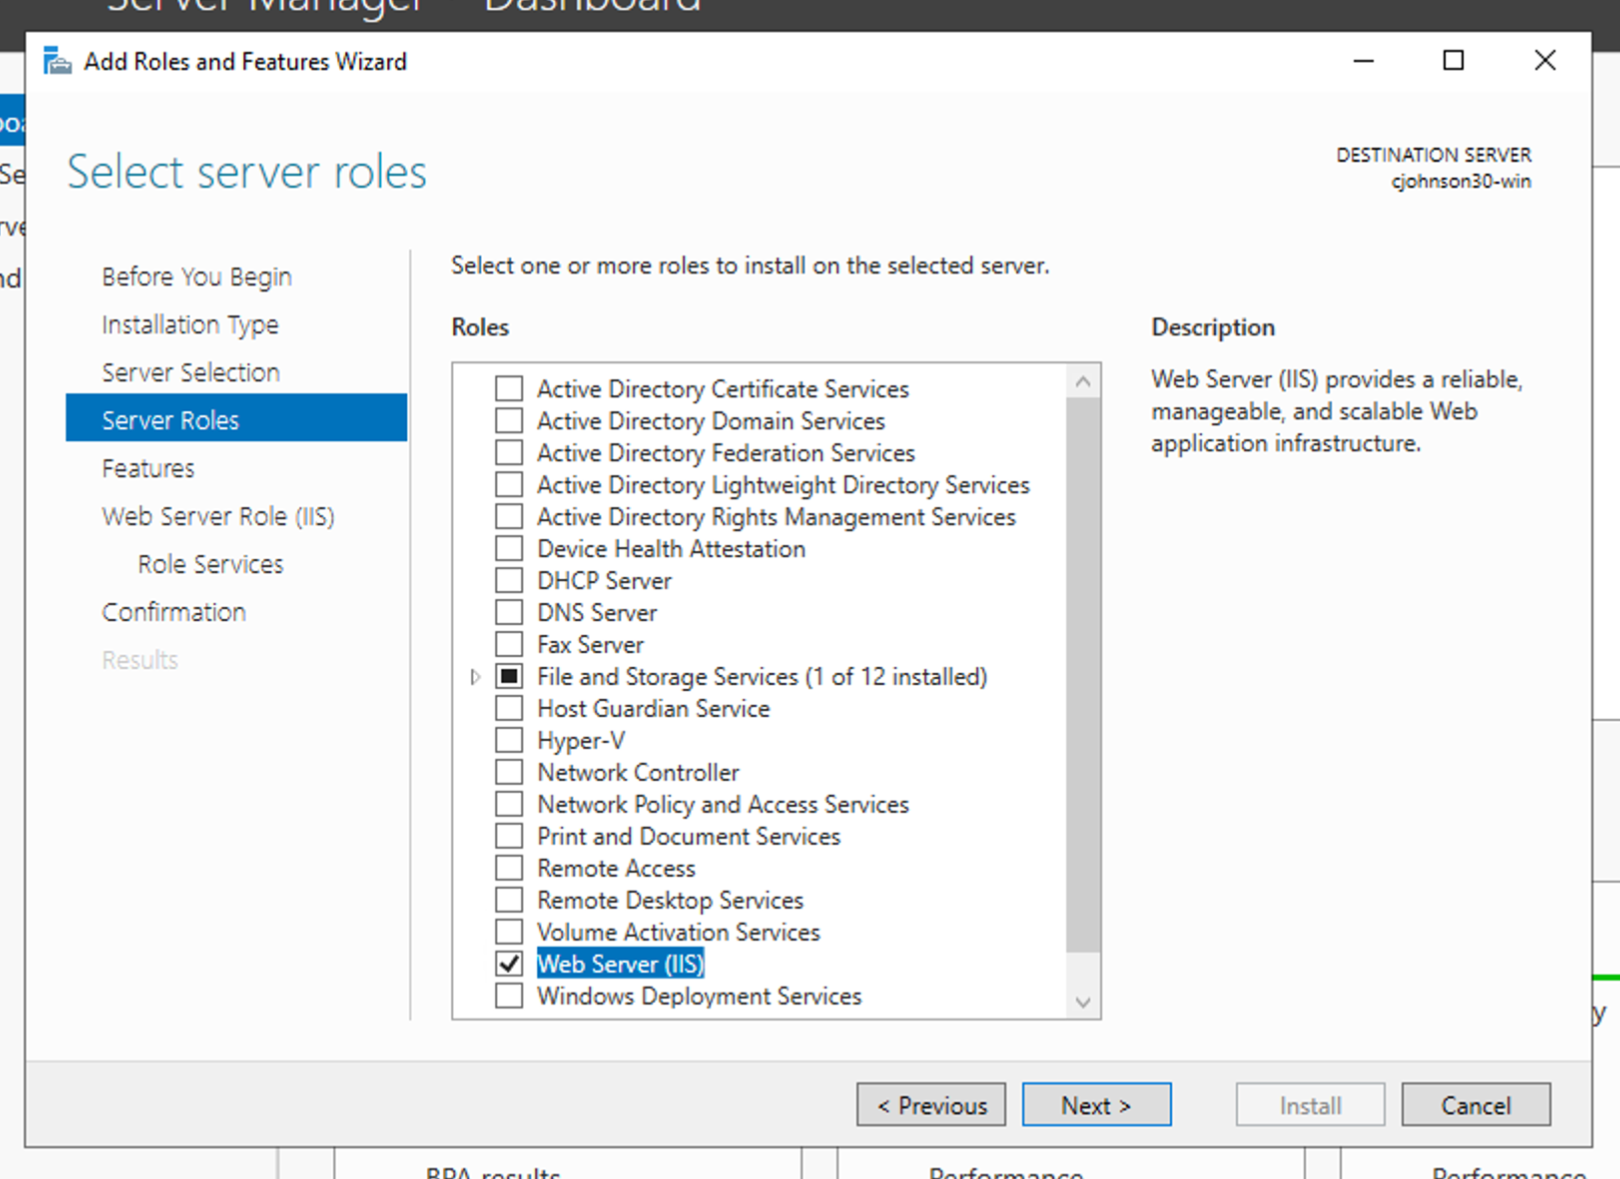
Task: Click the Next button
Action: click(x=1096, y=1105)
